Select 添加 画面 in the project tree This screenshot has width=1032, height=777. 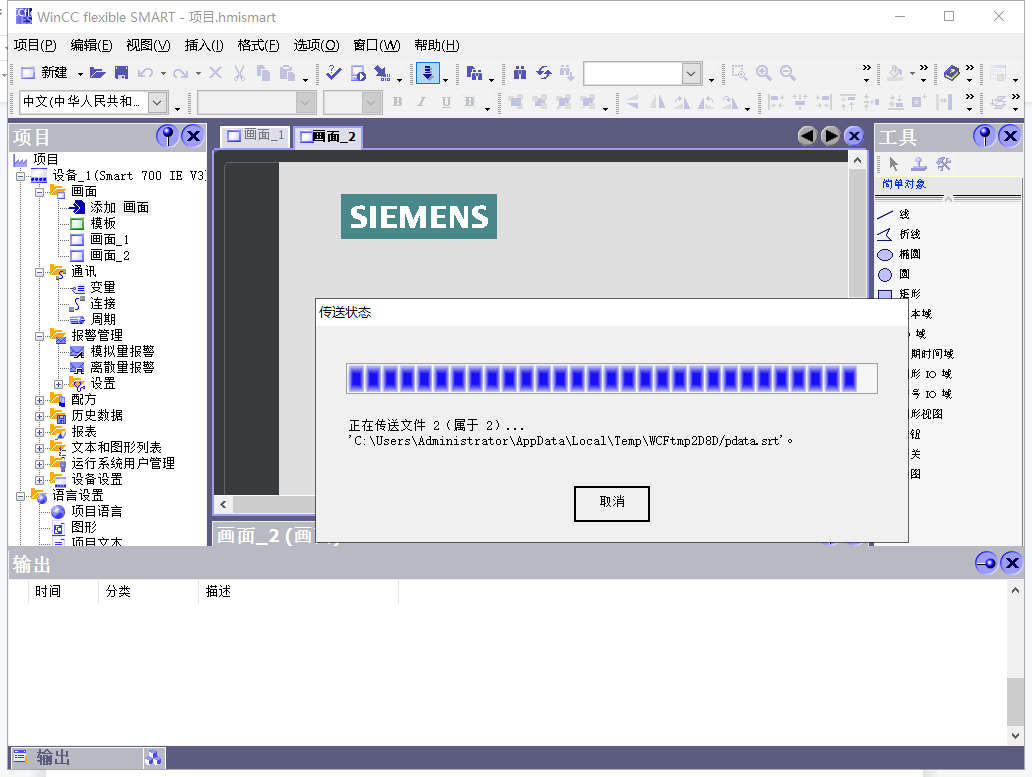[118, 207]
